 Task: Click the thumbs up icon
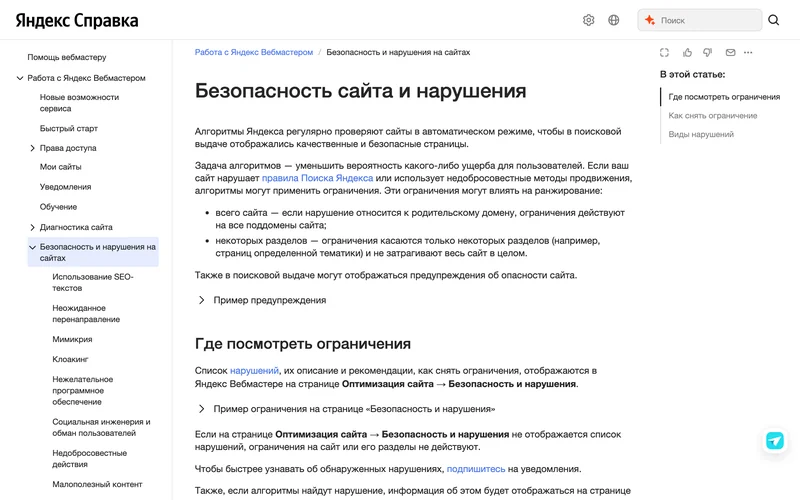(x=687, y=53)
